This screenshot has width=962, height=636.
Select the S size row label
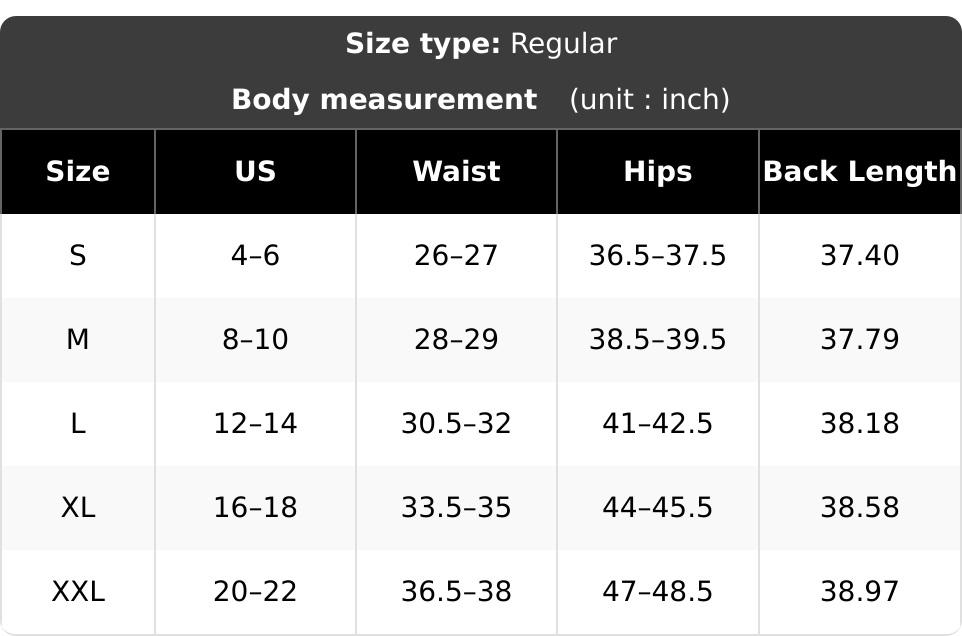[x=78, y=256]
